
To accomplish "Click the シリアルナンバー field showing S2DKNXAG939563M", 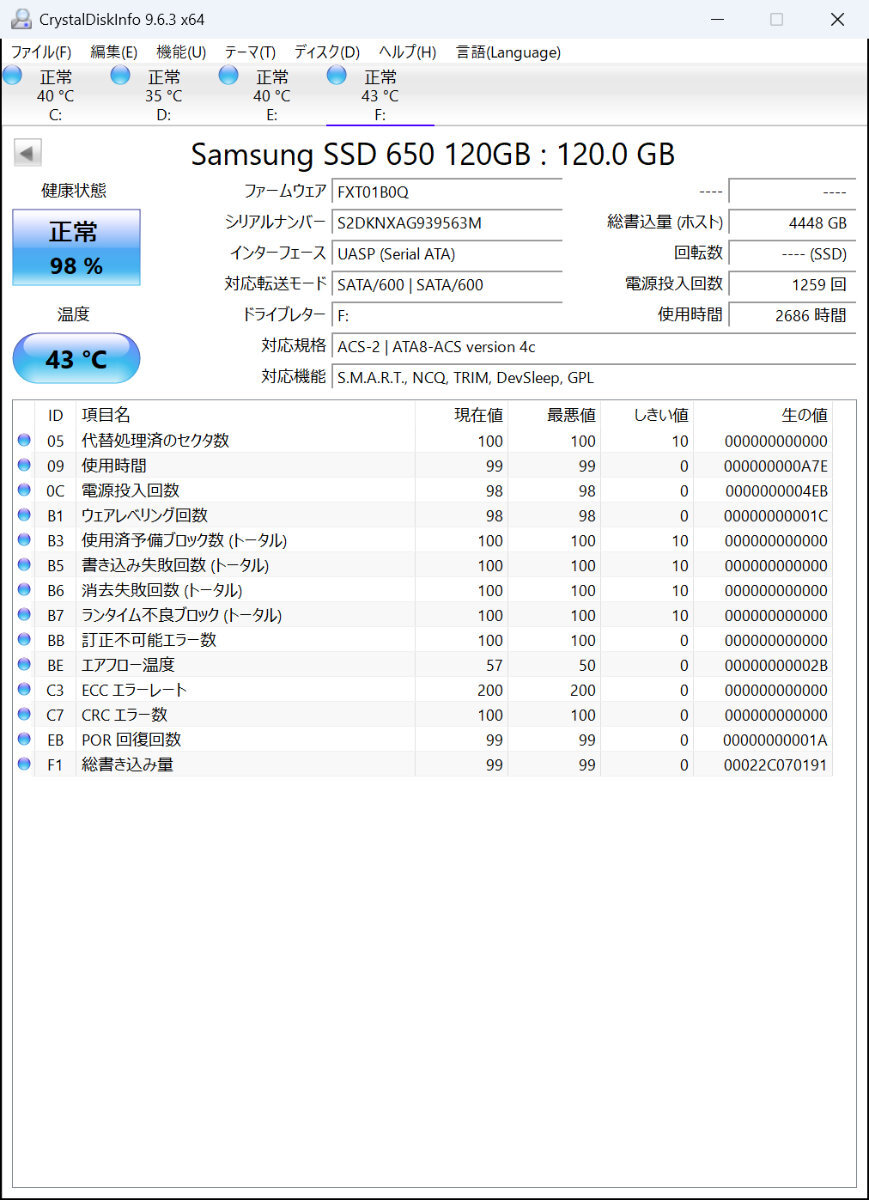I will [447, 223].
